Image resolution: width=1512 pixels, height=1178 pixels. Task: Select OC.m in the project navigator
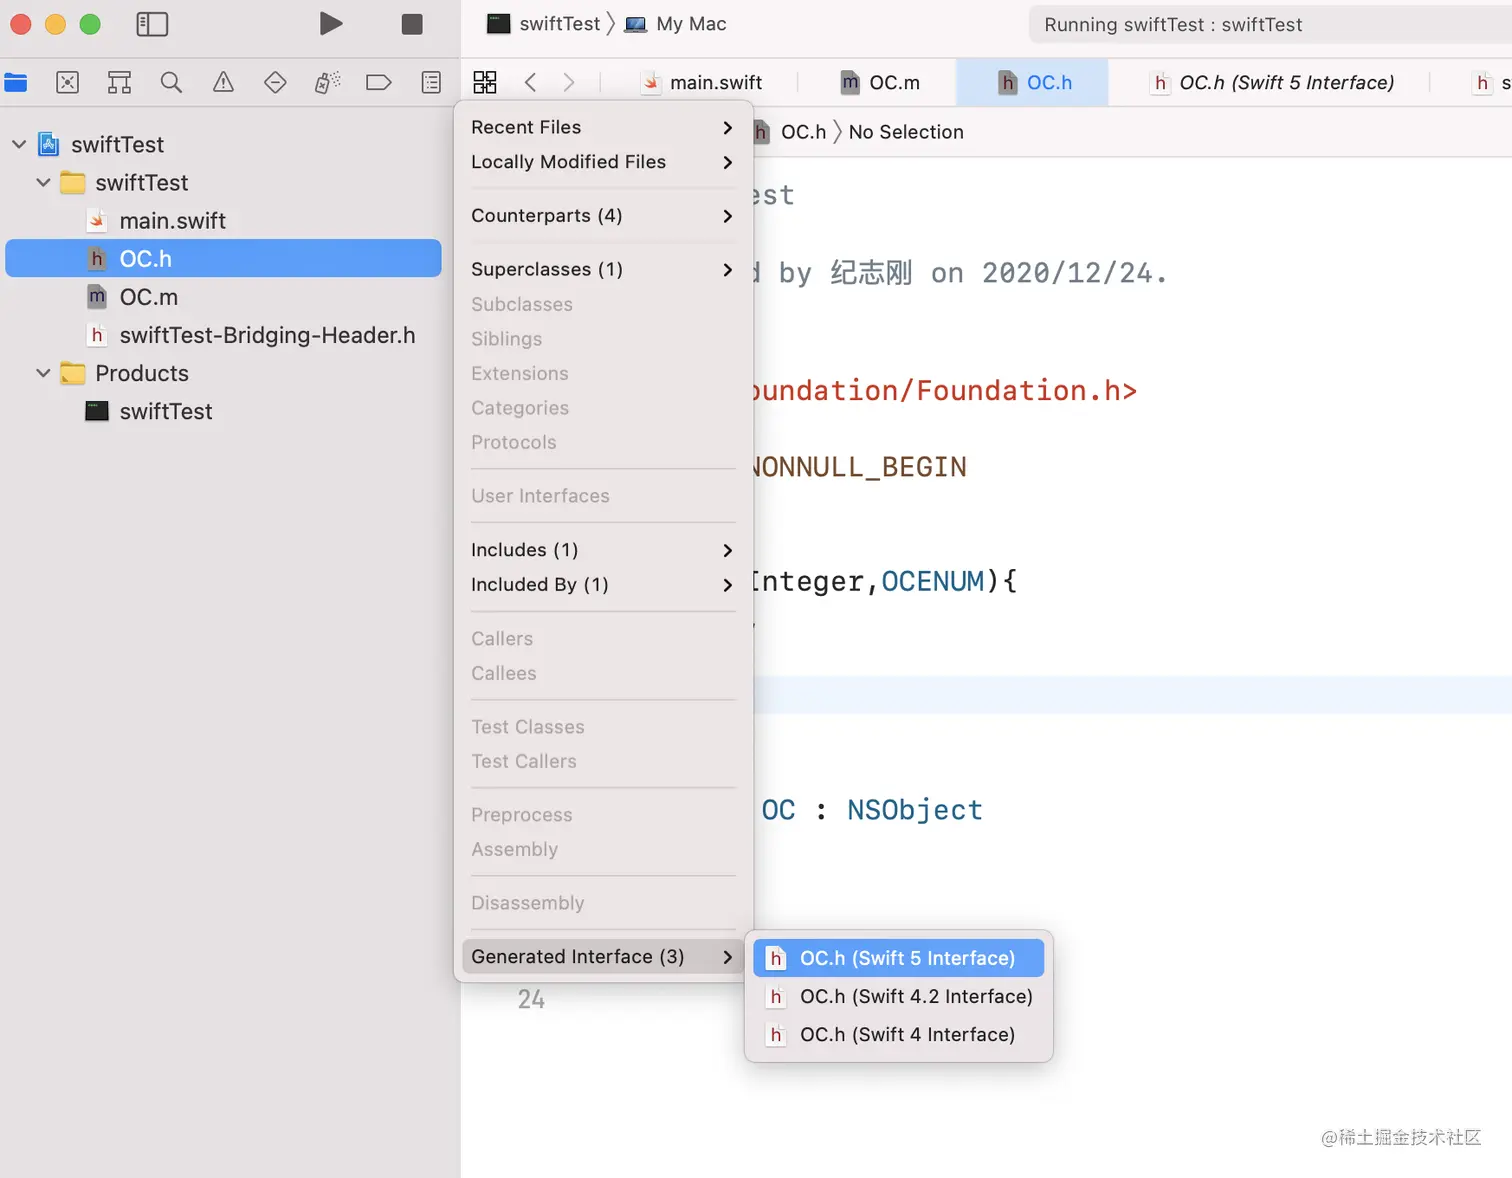[x=223, y=297]
